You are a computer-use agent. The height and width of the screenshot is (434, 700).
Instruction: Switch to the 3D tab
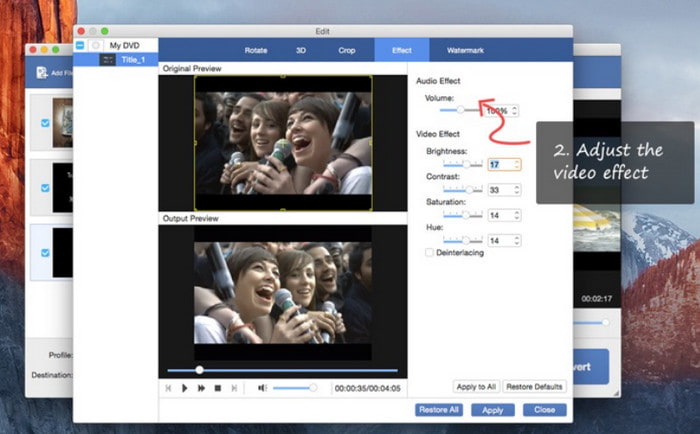point(301,50)
